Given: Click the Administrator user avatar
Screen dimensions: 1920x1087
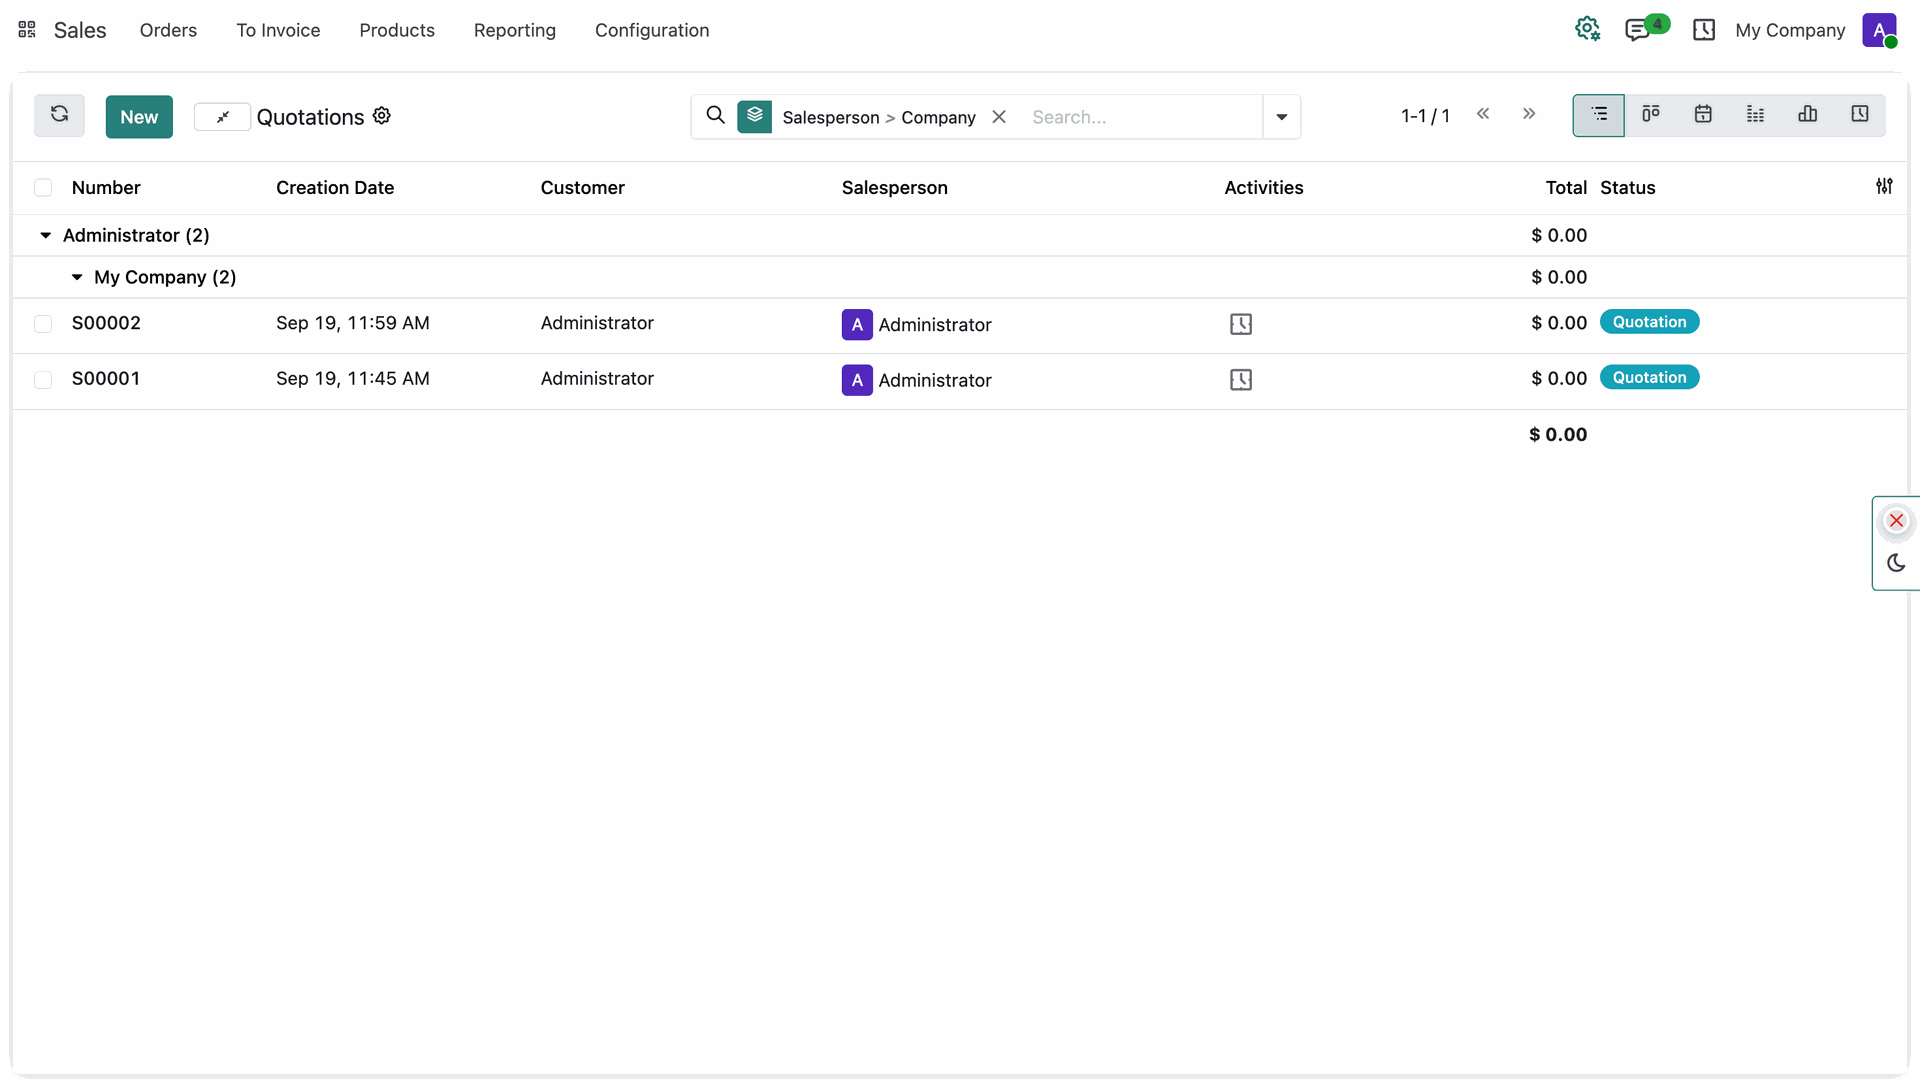Looking at the screenshot, I should tap(1879, 30).
